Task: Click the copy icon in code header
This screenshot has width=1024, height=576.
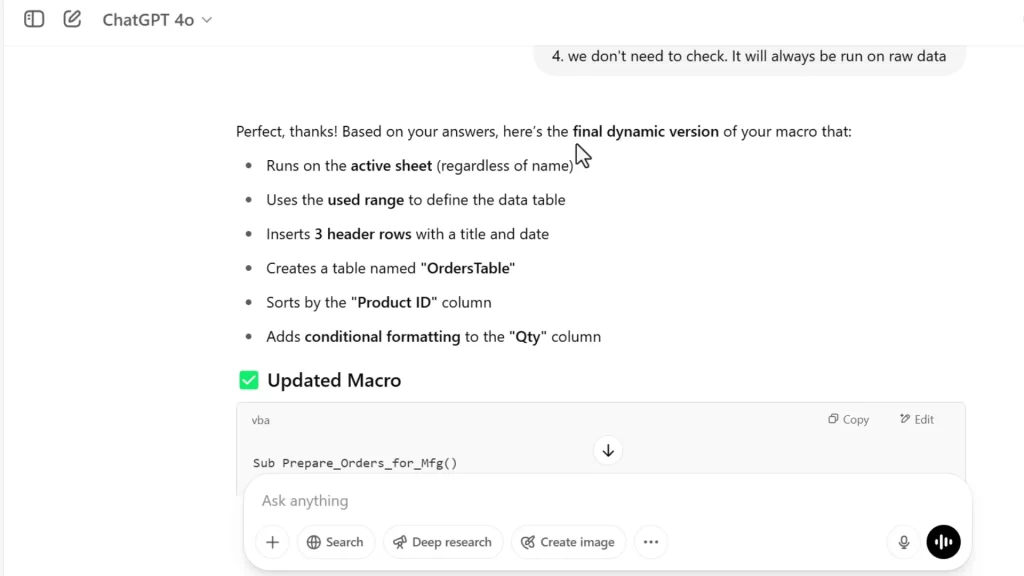Action: [x=833, y=419]
